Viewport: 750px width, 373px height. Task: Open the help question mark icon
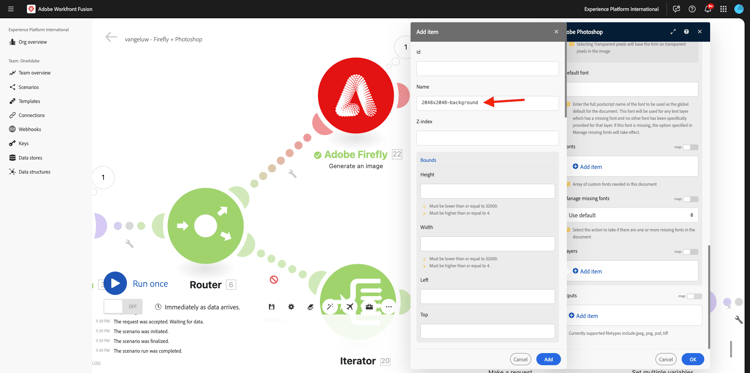[x=692, y=9]
